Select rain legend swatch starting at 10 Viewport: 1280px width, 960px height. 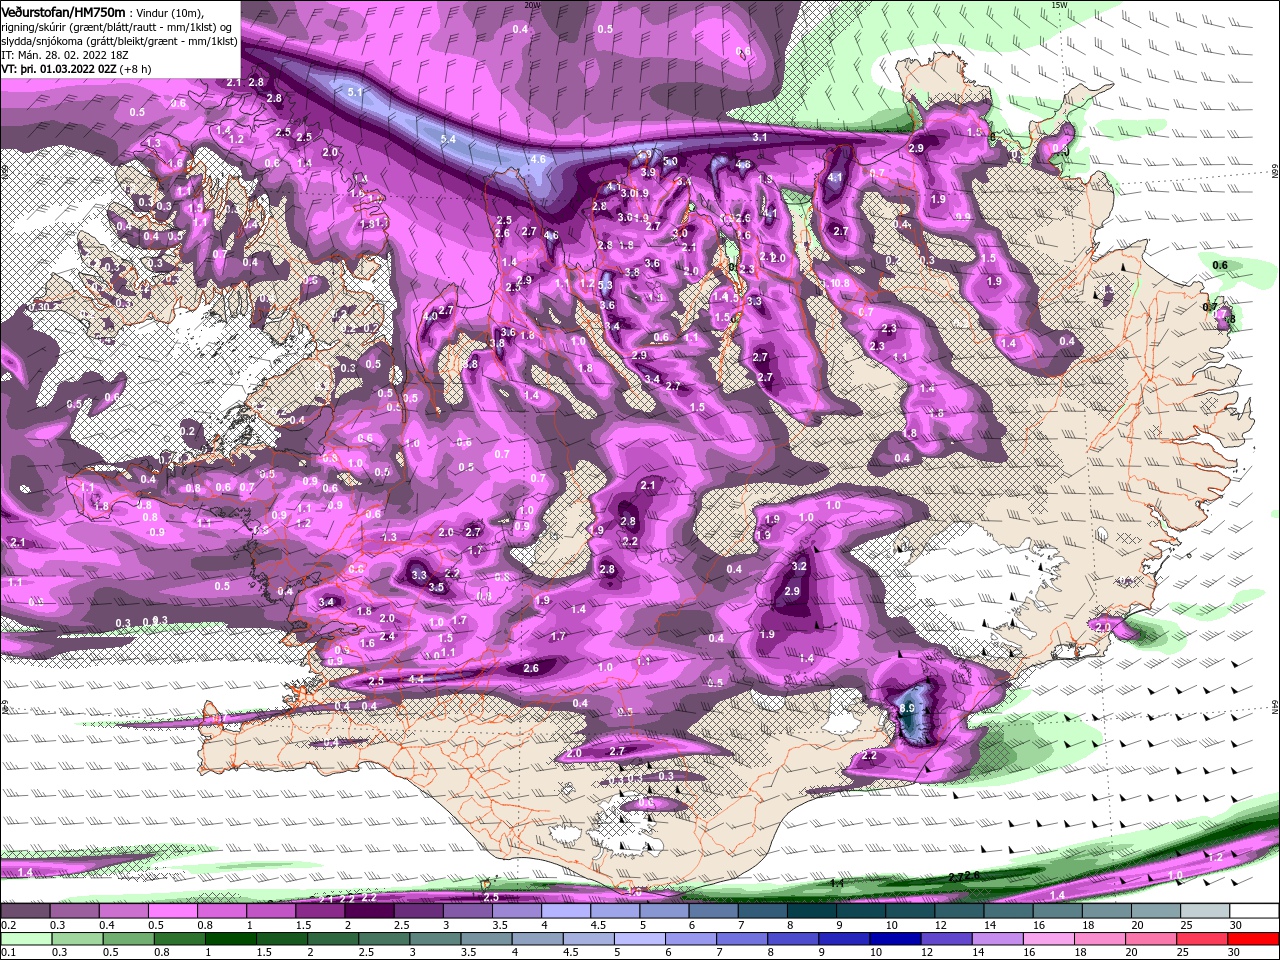click(894, 938)
